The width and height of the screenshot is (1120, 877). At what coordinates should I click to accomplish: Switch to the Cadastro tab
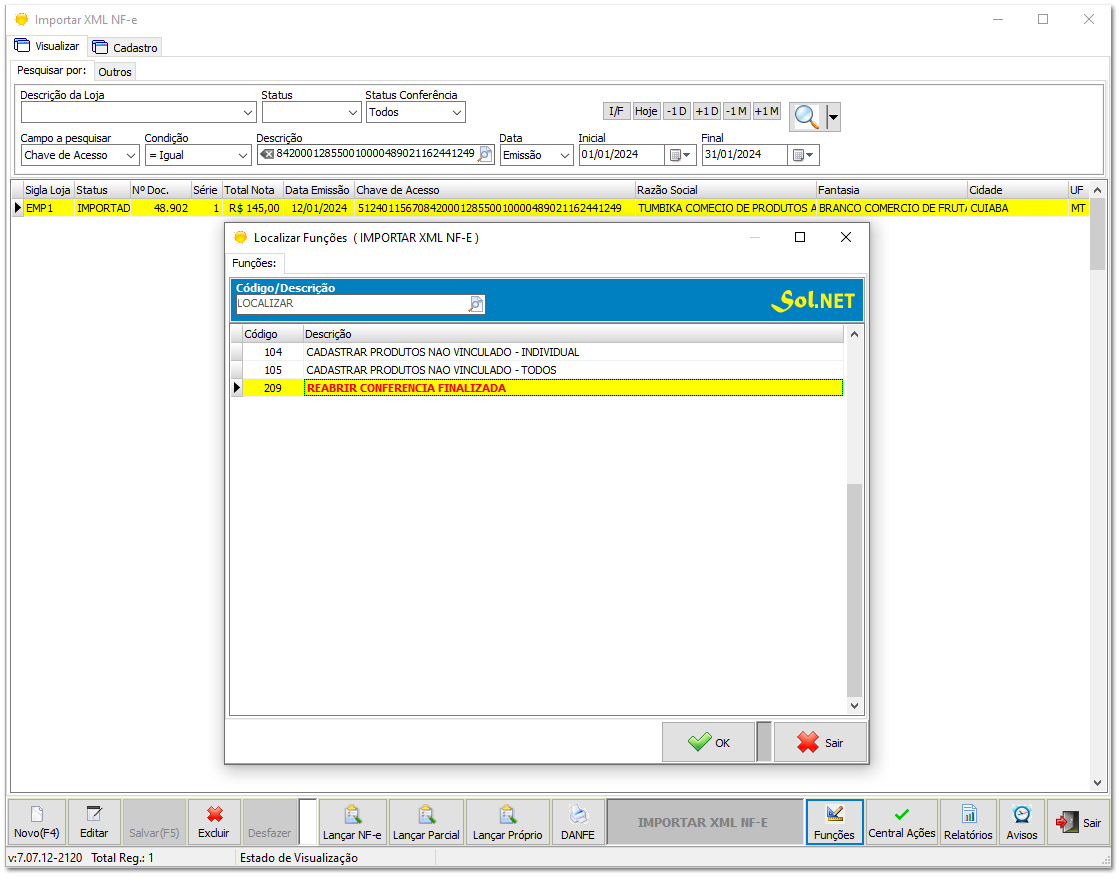pyautogui.click(x=125, y=47)
